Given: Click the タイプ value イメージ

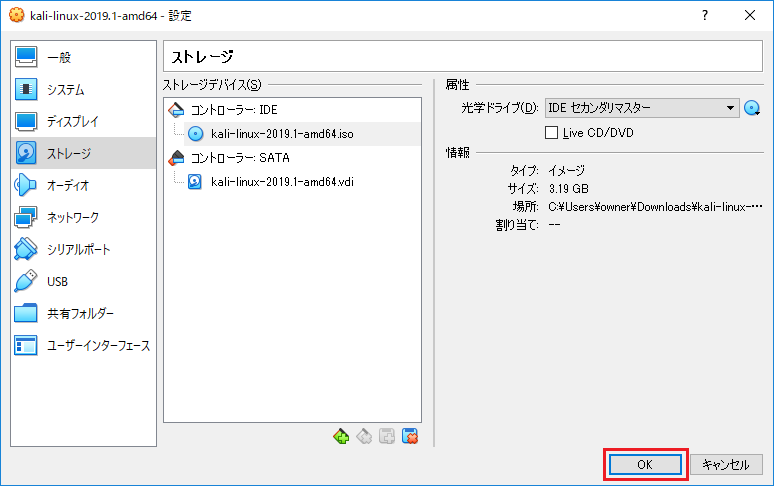Looking at the screenshot, I should pos(567,171).
